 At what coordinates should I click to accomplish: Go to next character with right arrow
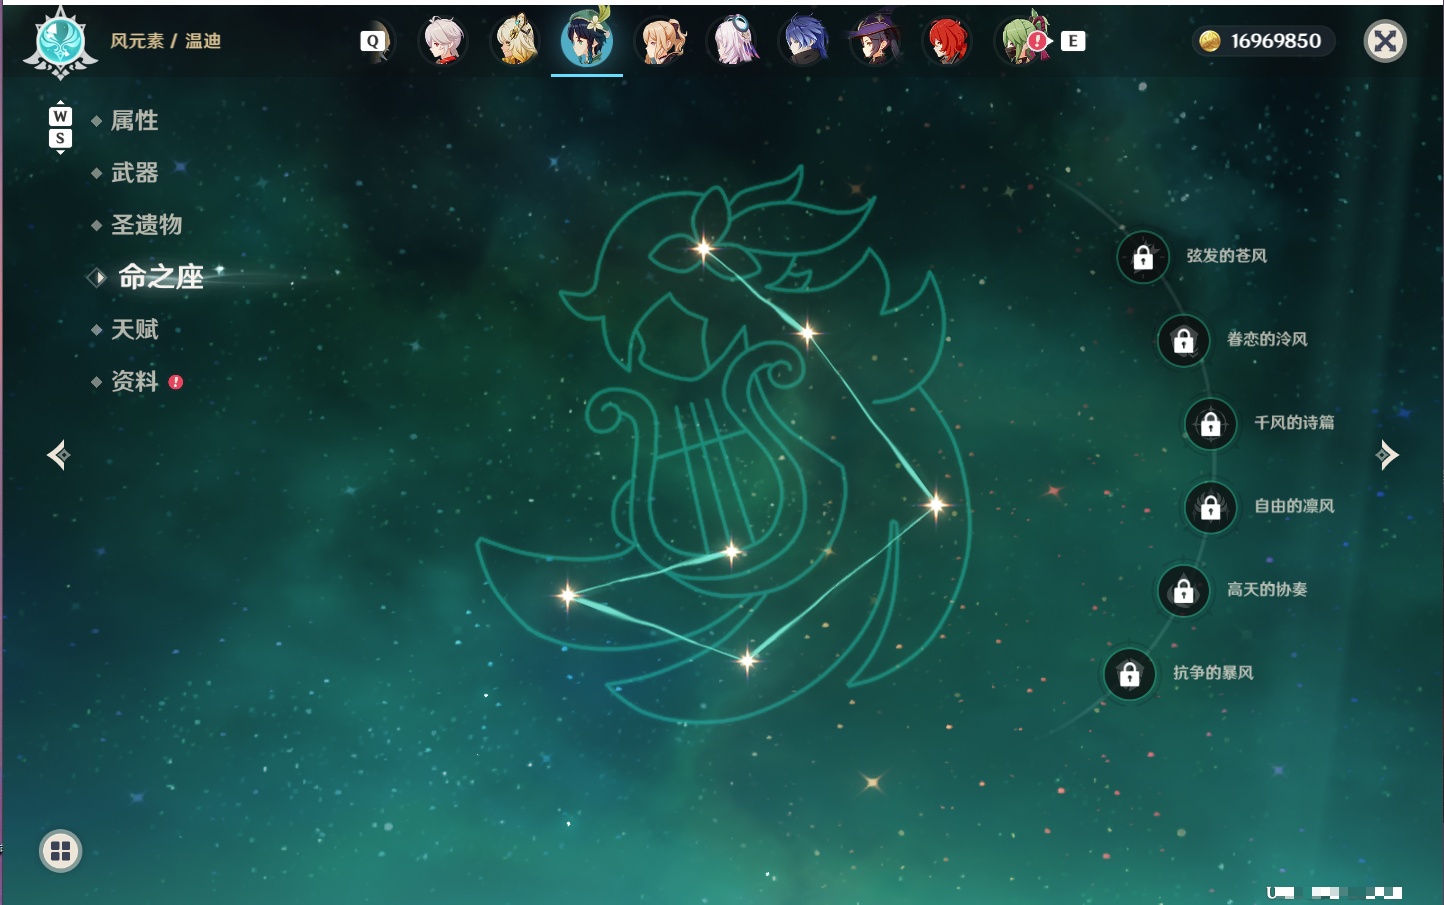coord(1387,455)
